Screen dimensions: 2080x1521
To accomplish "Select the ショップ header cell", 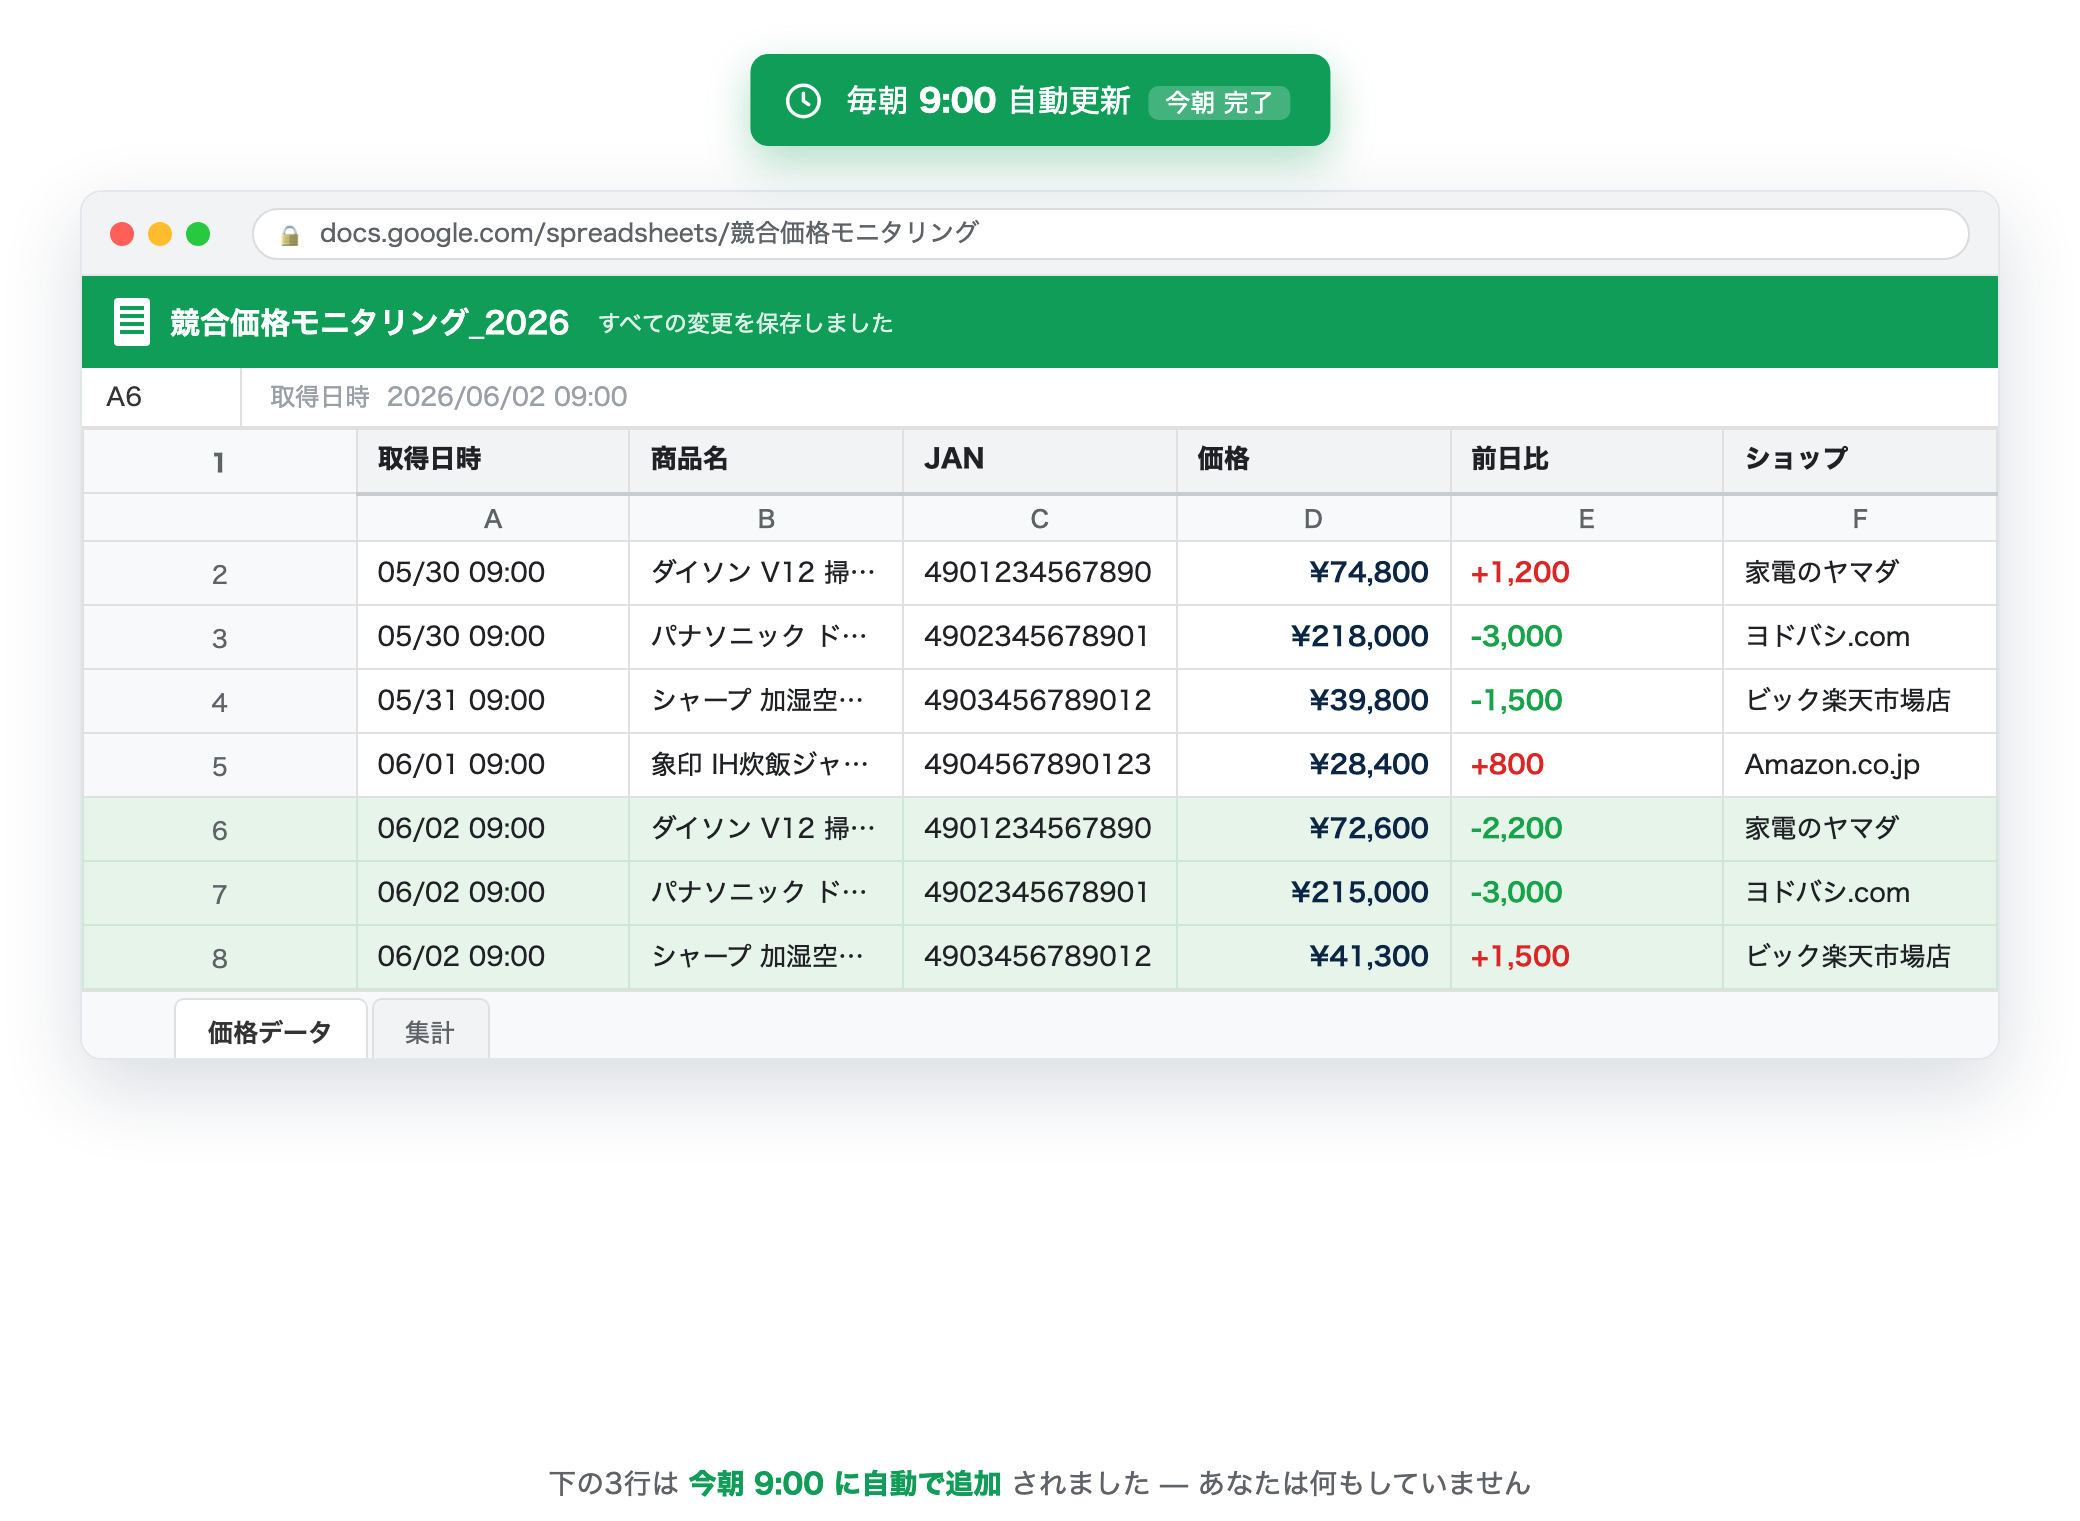I will point(1860,460).
